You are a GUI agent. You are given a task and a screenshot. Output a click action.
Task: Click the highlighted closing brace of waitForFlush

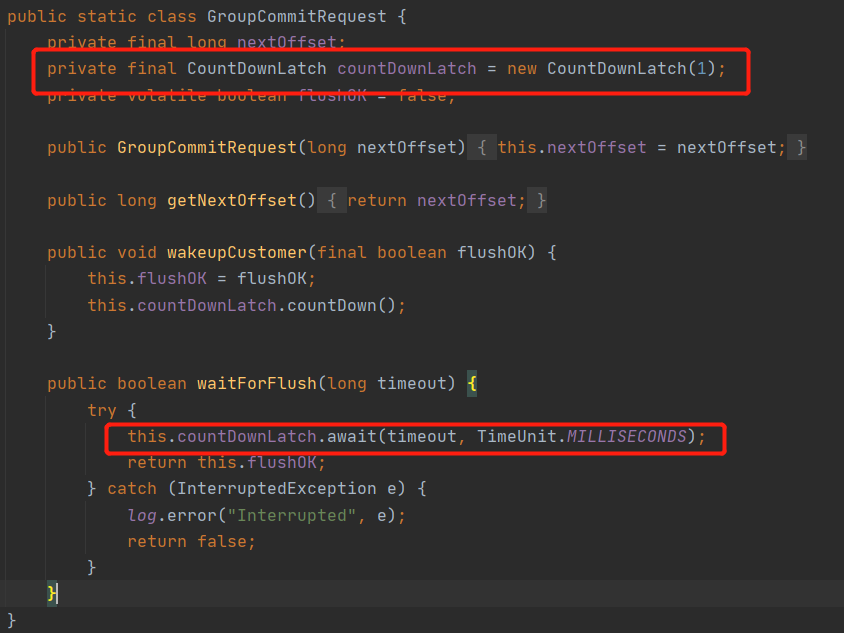pos(52,593)
